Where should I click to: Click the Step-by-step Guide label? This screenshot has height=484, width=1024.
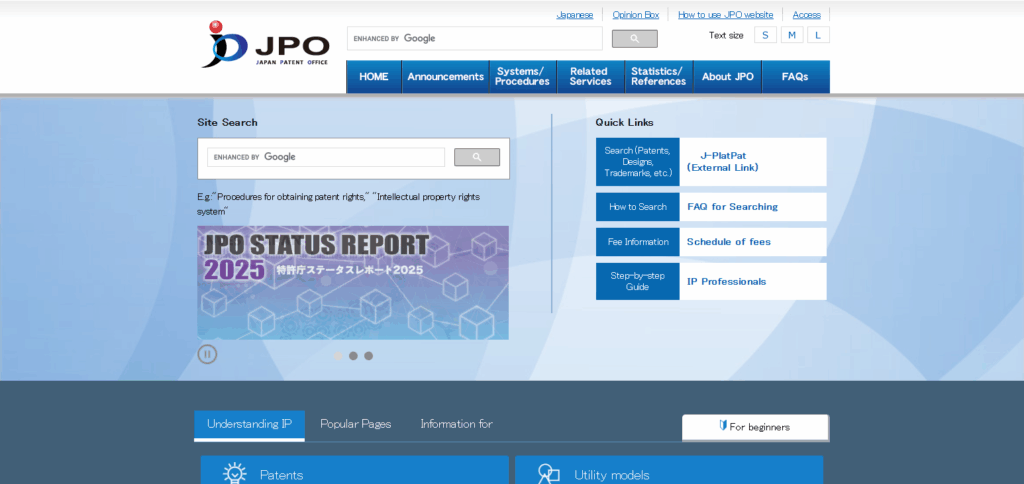tap(637, 282)
